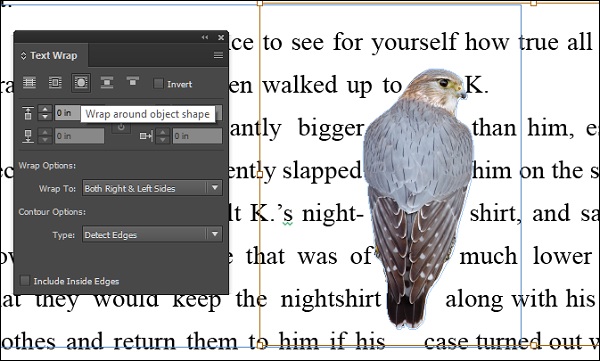This screenshot has height=361, width=600.
Task: Click the Bottom Offset icon
Action: [28, 136]
